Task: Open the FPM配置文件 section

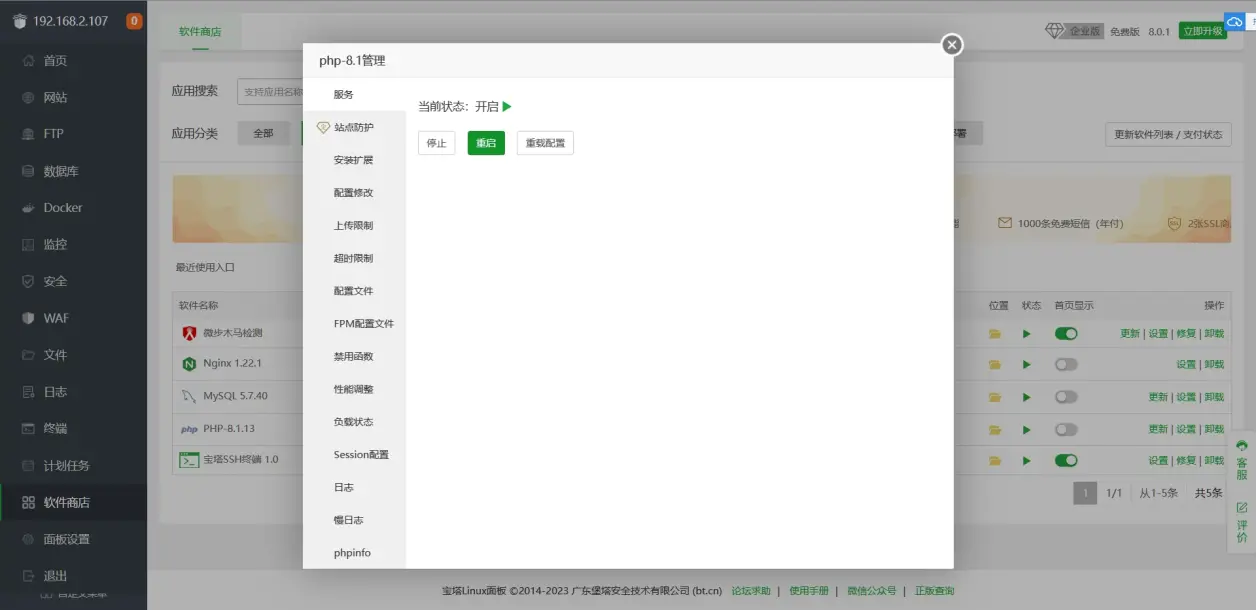Action: (355, 324)
